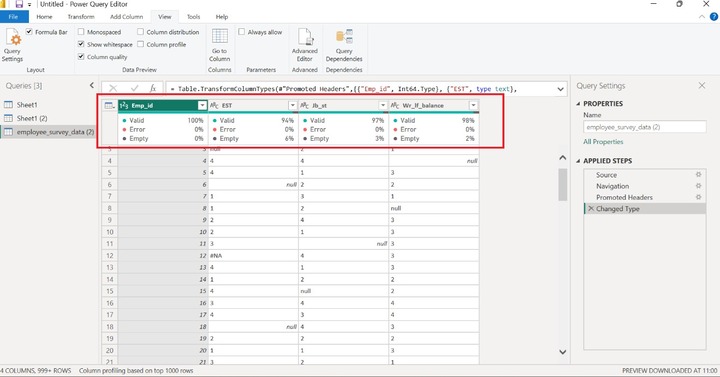Image resolution: width=720 pixels, height=377 pixels.
Task: Edit the query Name field
Action: (645, 127)
